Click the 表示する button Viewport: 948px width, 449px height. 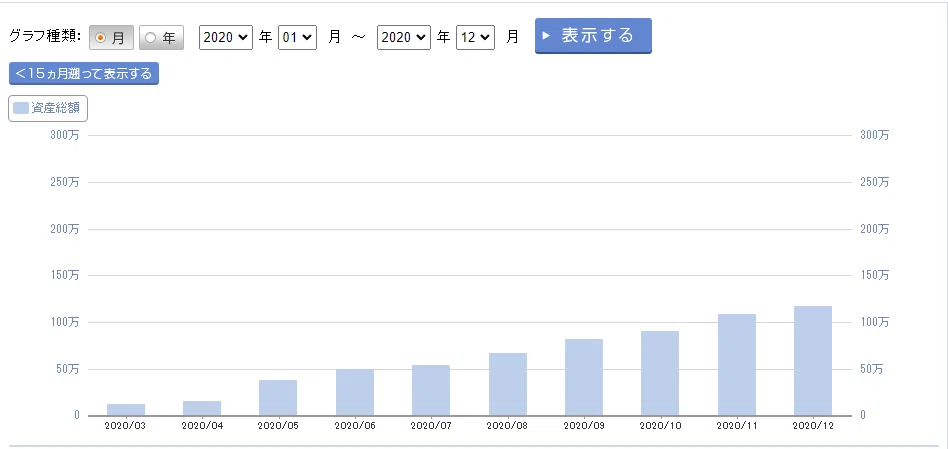[x=593, y=36]
